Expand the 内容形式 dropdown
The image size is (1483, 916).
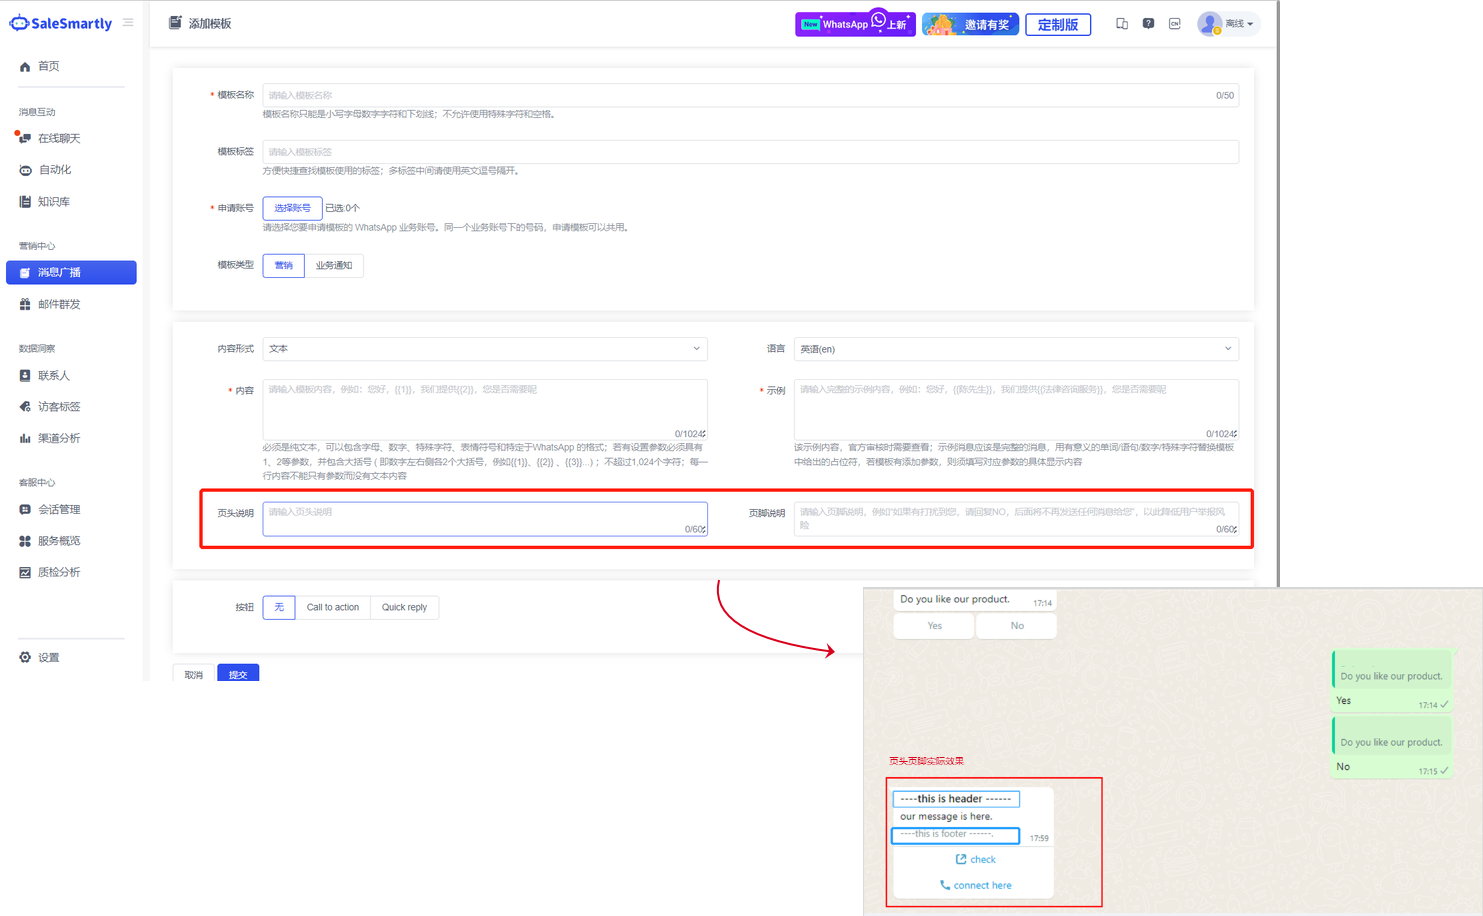click(485, 349)
